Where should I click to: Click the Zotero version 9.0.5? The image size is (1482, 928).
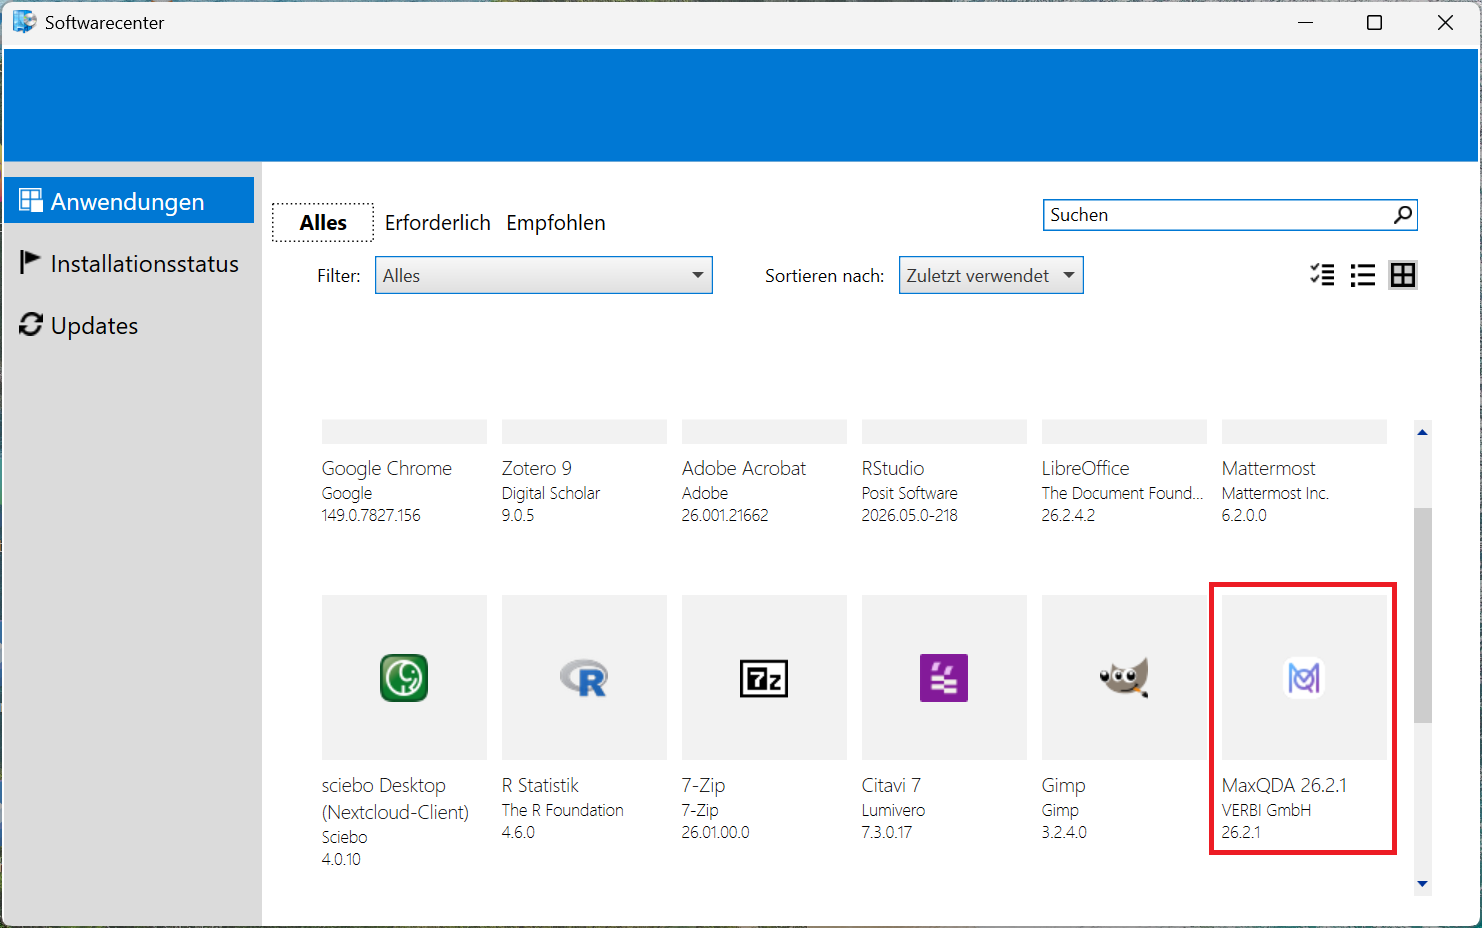tap(518, 515)
